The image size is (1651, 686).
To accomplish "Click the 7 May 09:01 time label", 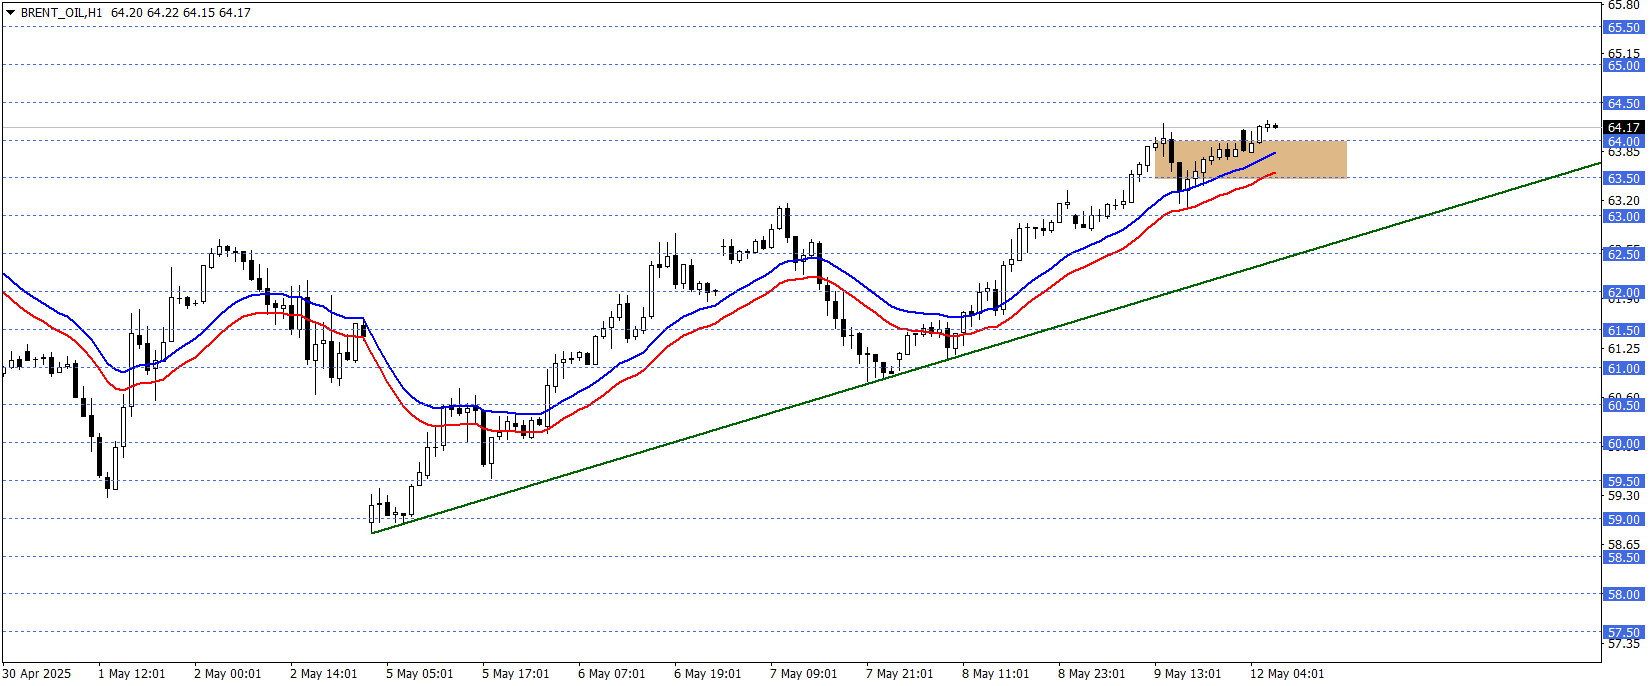I will pos(804,673).
